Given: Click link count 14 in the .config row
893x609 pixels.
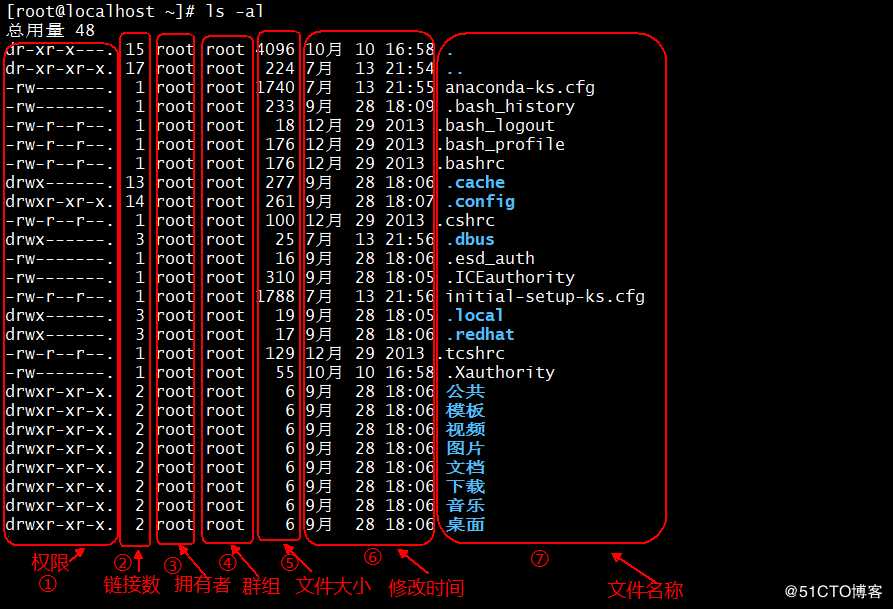Looking at the screenshot, I should pyautogui.click(x=135, y=202).
